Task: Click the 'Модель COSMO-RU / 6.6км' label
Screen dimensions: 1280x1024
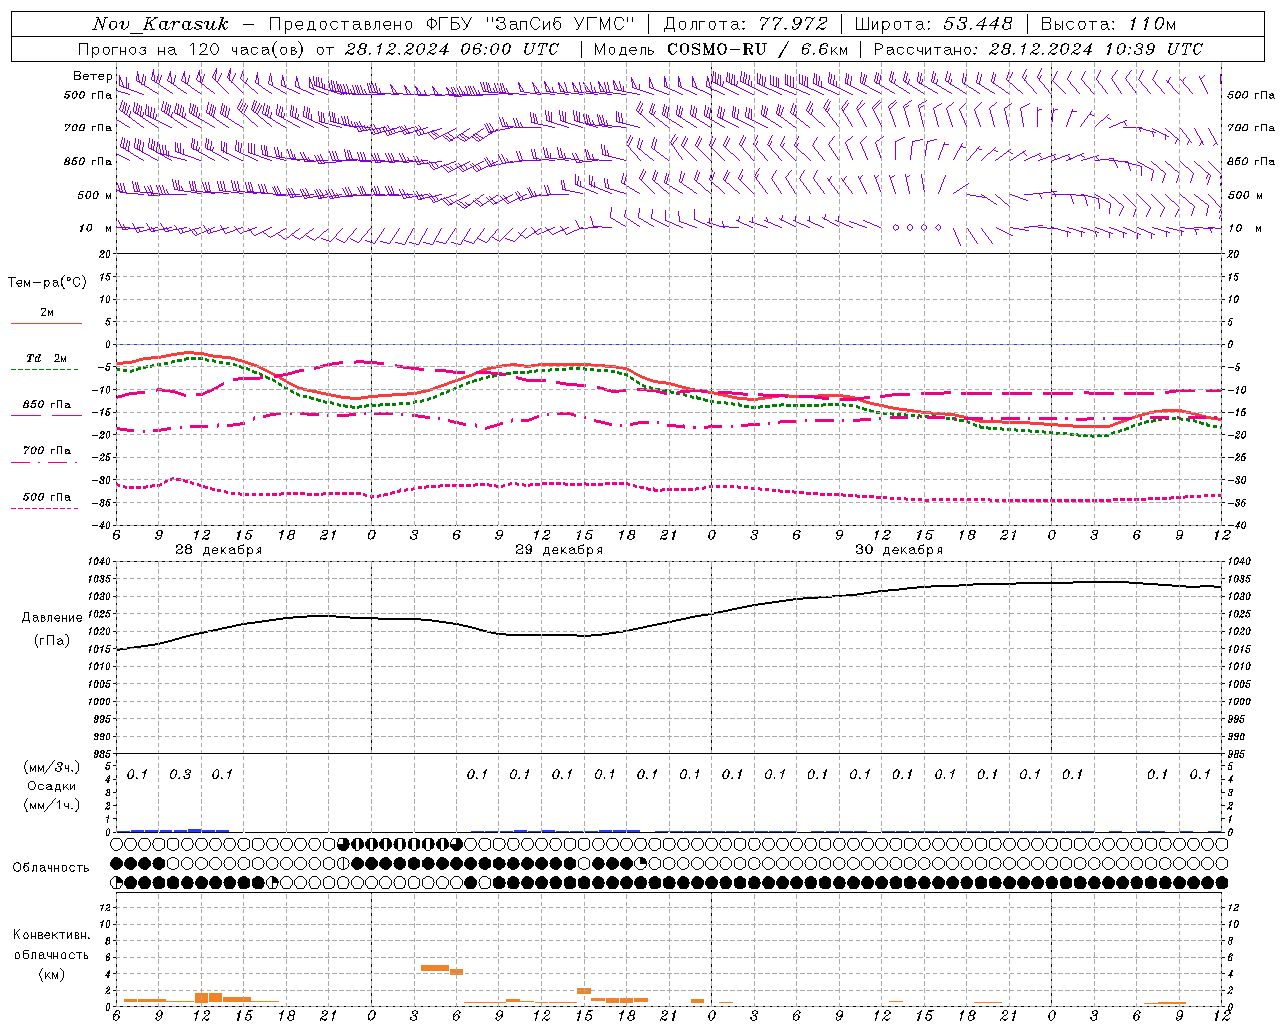Action: [720, 49]
